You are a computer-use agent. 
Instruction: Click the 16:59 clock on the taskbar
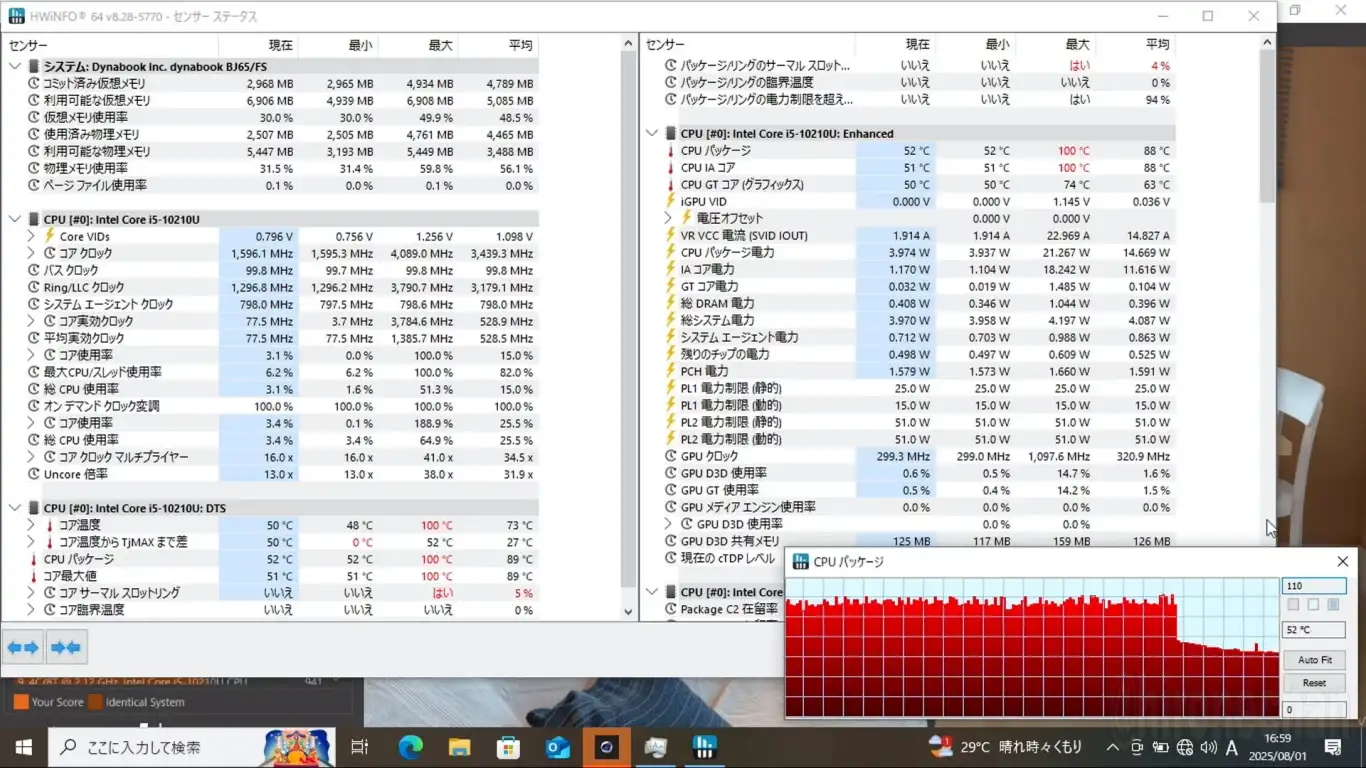[1278, 738]
